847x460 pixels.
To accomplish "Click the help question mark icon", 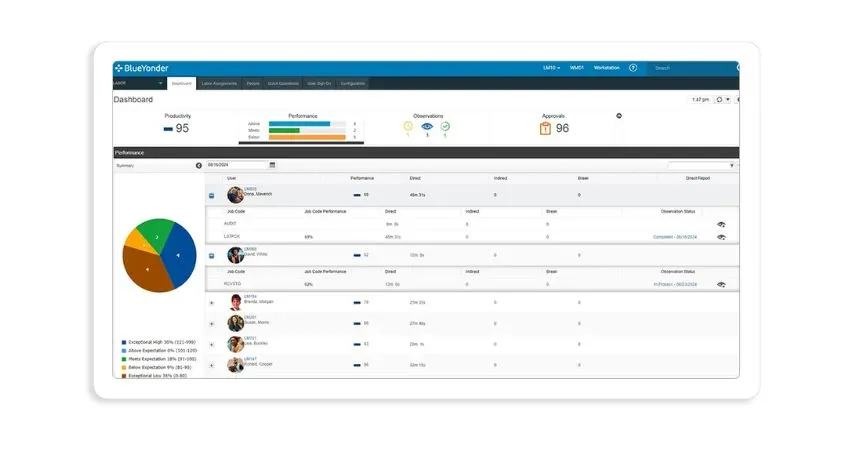I will pyautogui.click(x=633, y=68).
